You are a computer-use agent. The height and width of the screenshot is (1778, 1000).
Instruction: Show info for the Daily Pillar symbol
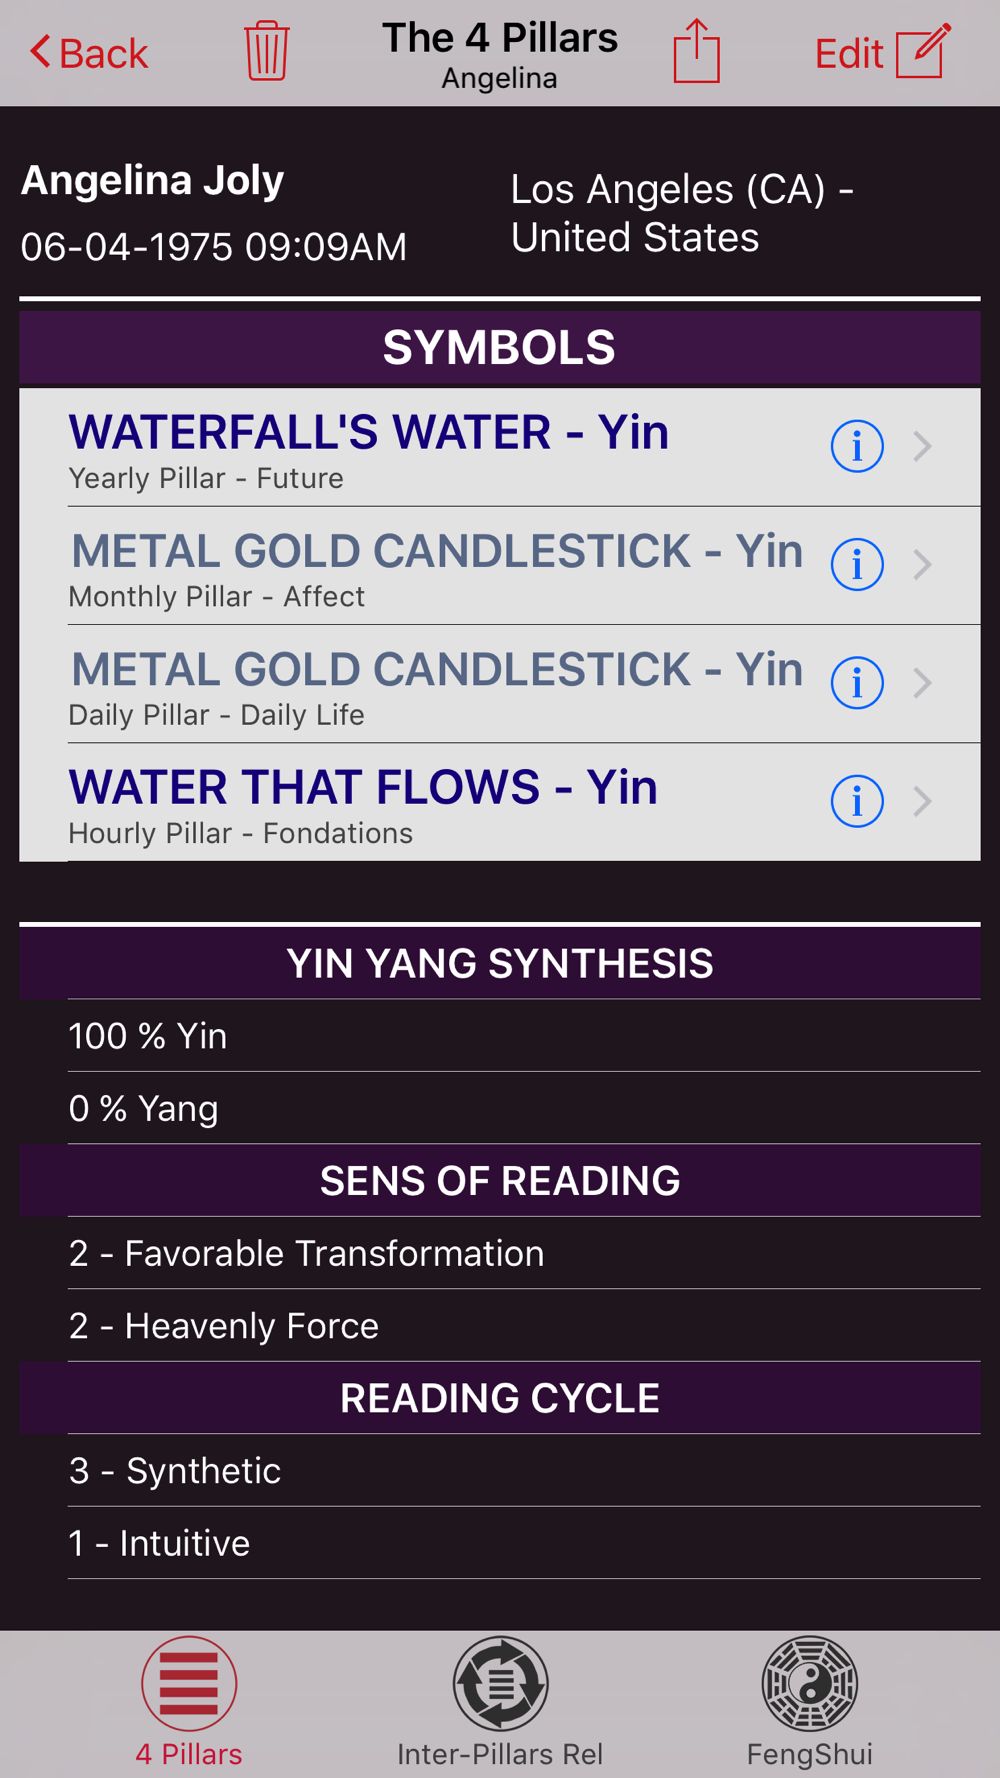[857, 683]
